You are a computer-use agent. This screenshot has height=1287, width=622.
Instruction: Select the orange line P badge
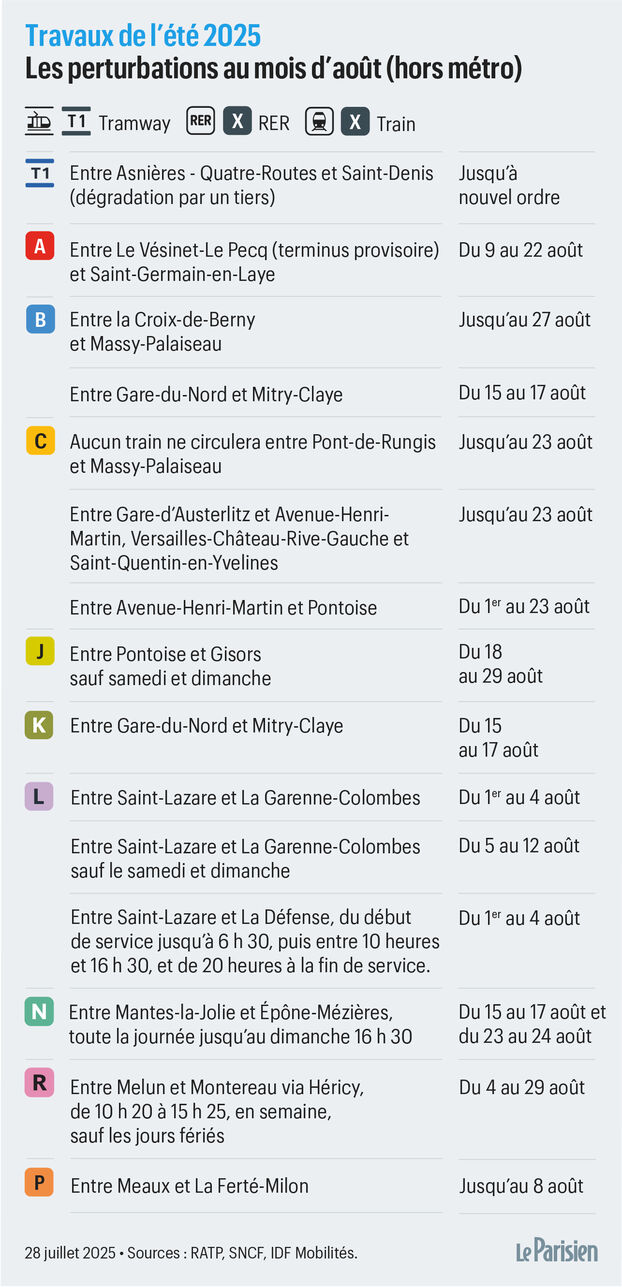click(39, 1184)
